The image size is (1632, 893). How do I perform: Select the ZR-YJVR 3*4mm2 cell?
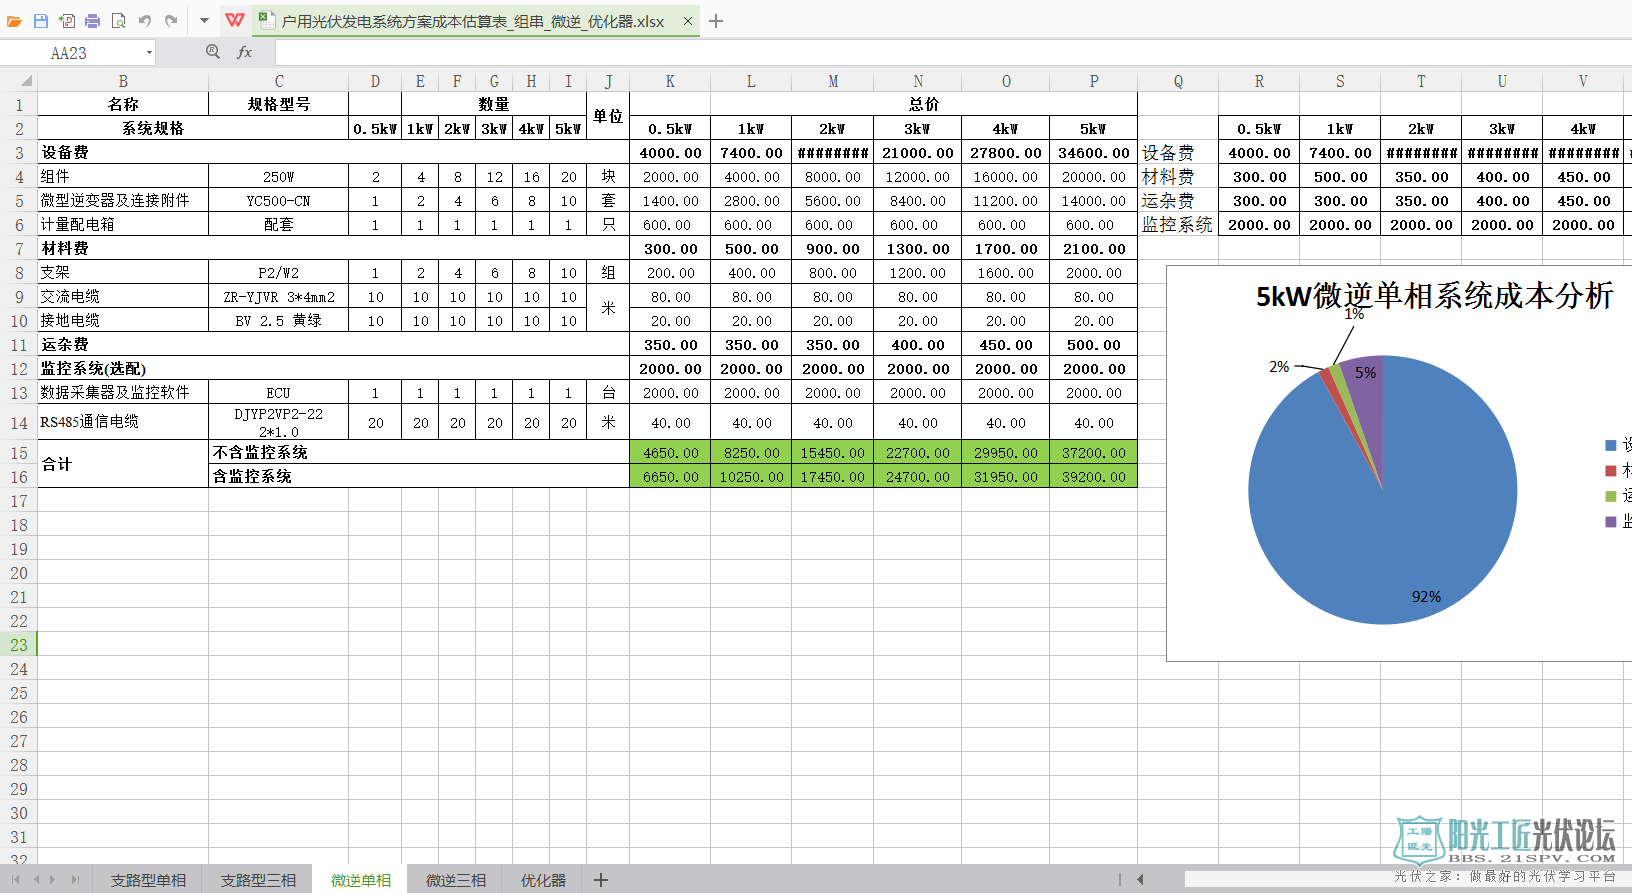[x=278, y=297]
